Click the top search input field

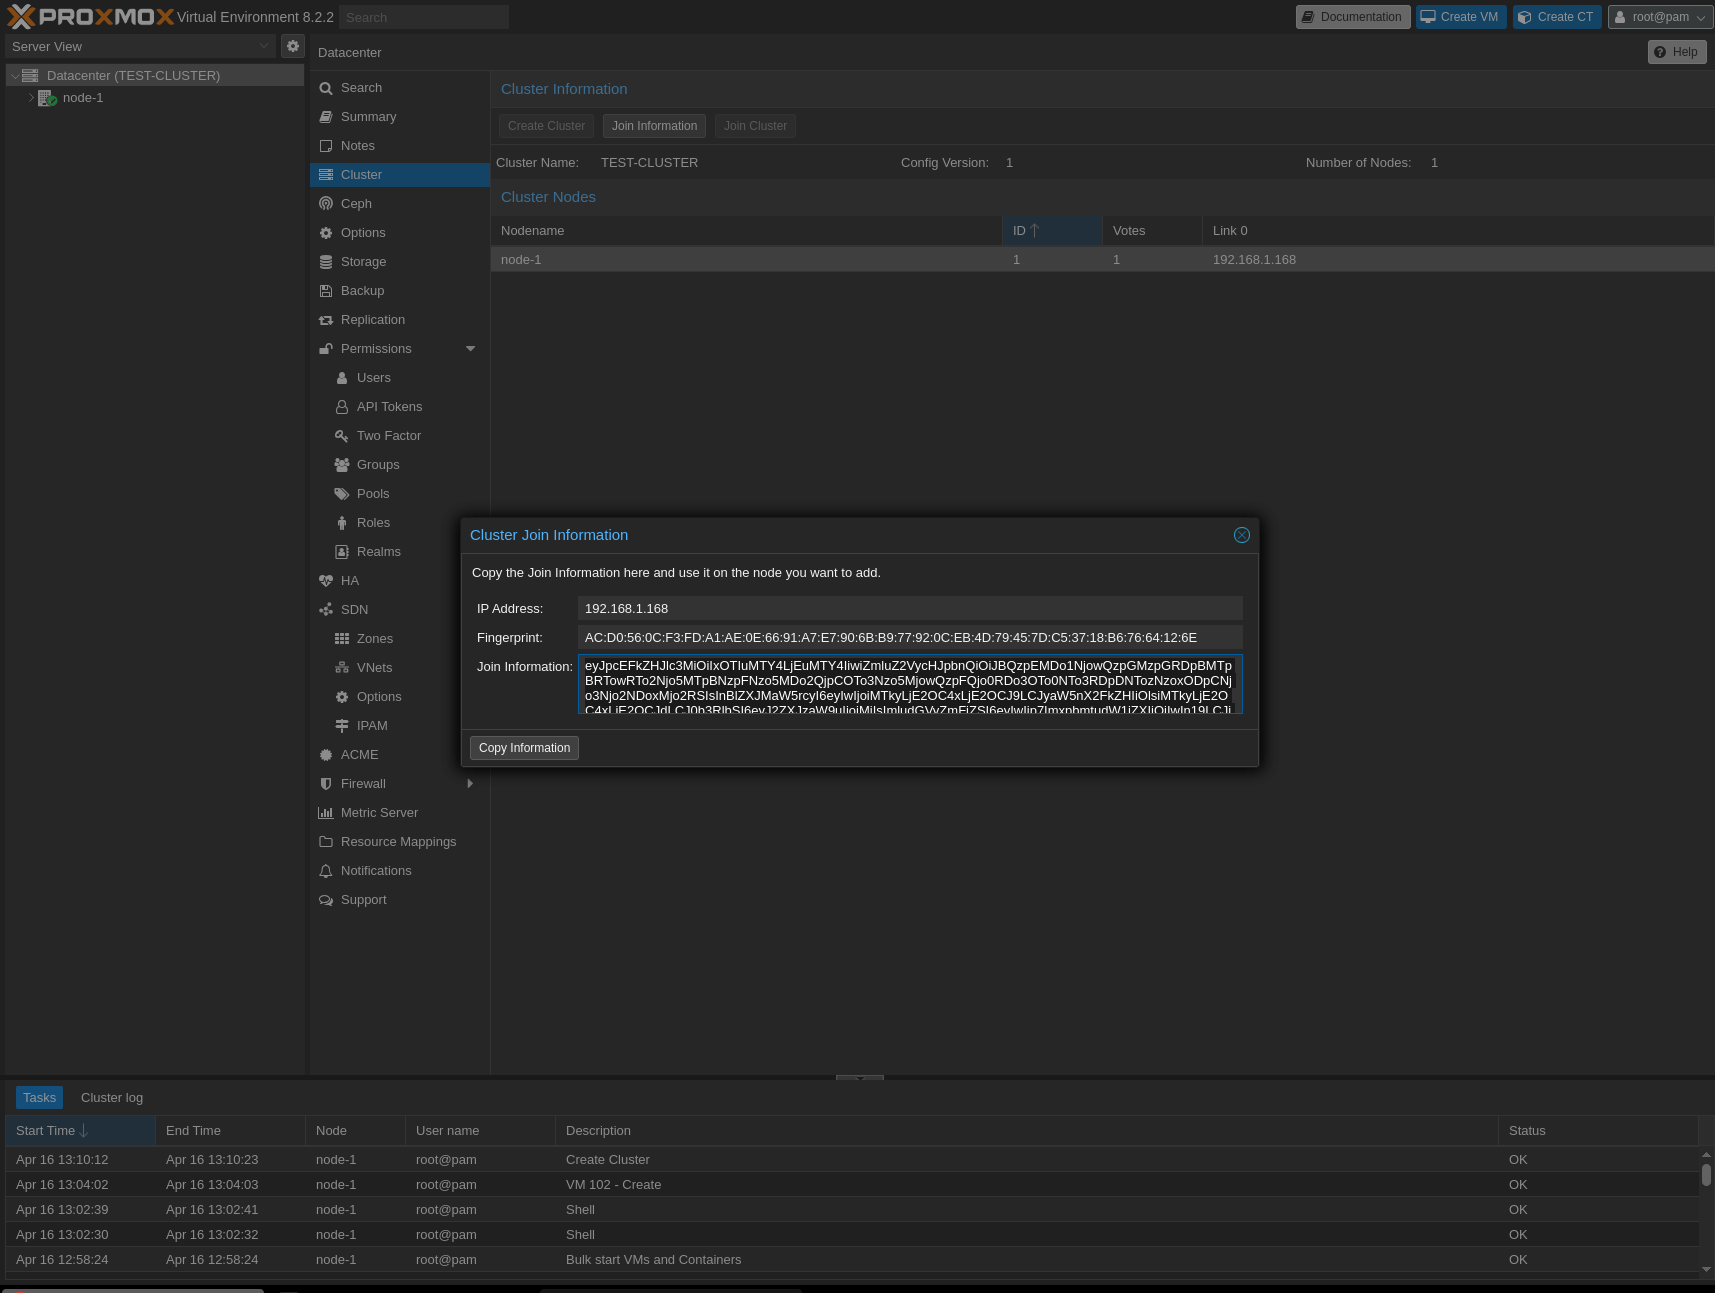pyautogui.click(x=422, y=17)
